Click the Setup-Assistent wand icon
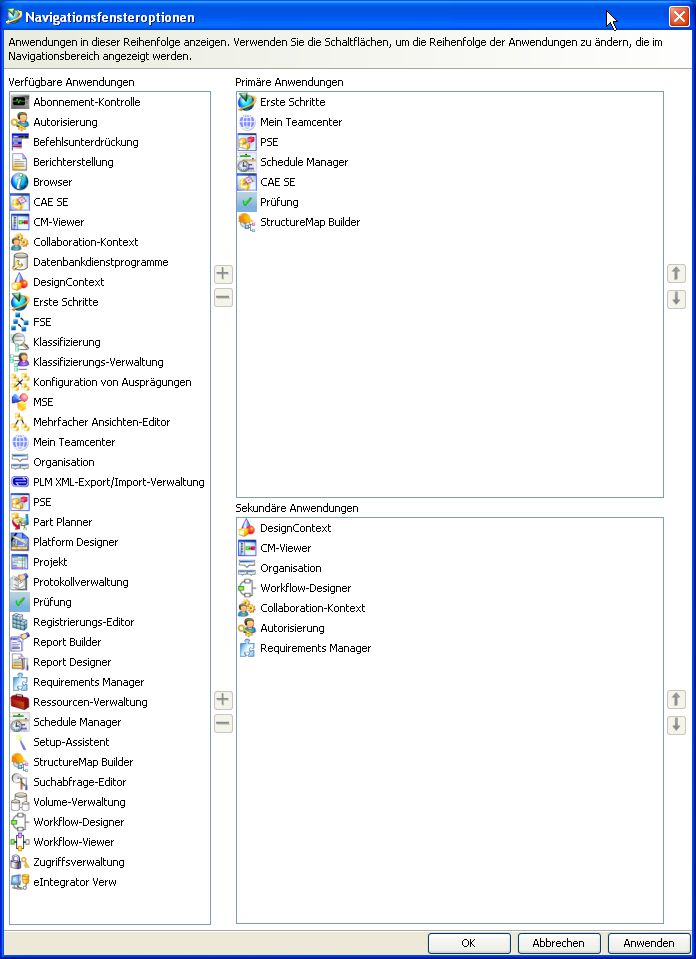Viewport: 696px width, 959px height. (20, 742)
